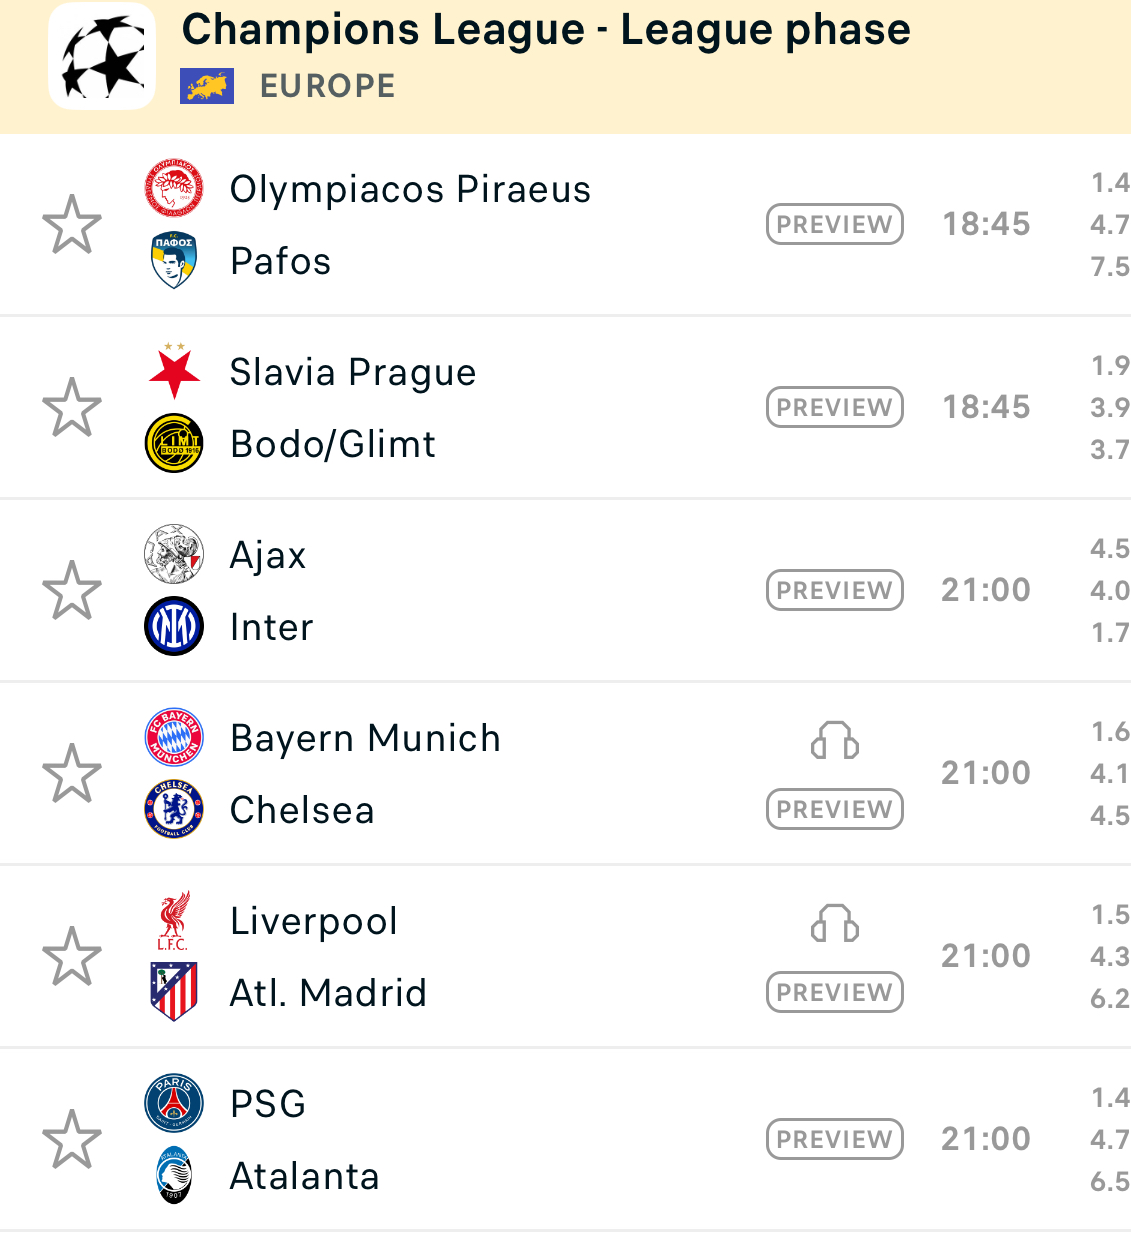This screenshot has width=1131, height=1250.
Task: Click the PSG club crest
Action: pos(174,1103)
